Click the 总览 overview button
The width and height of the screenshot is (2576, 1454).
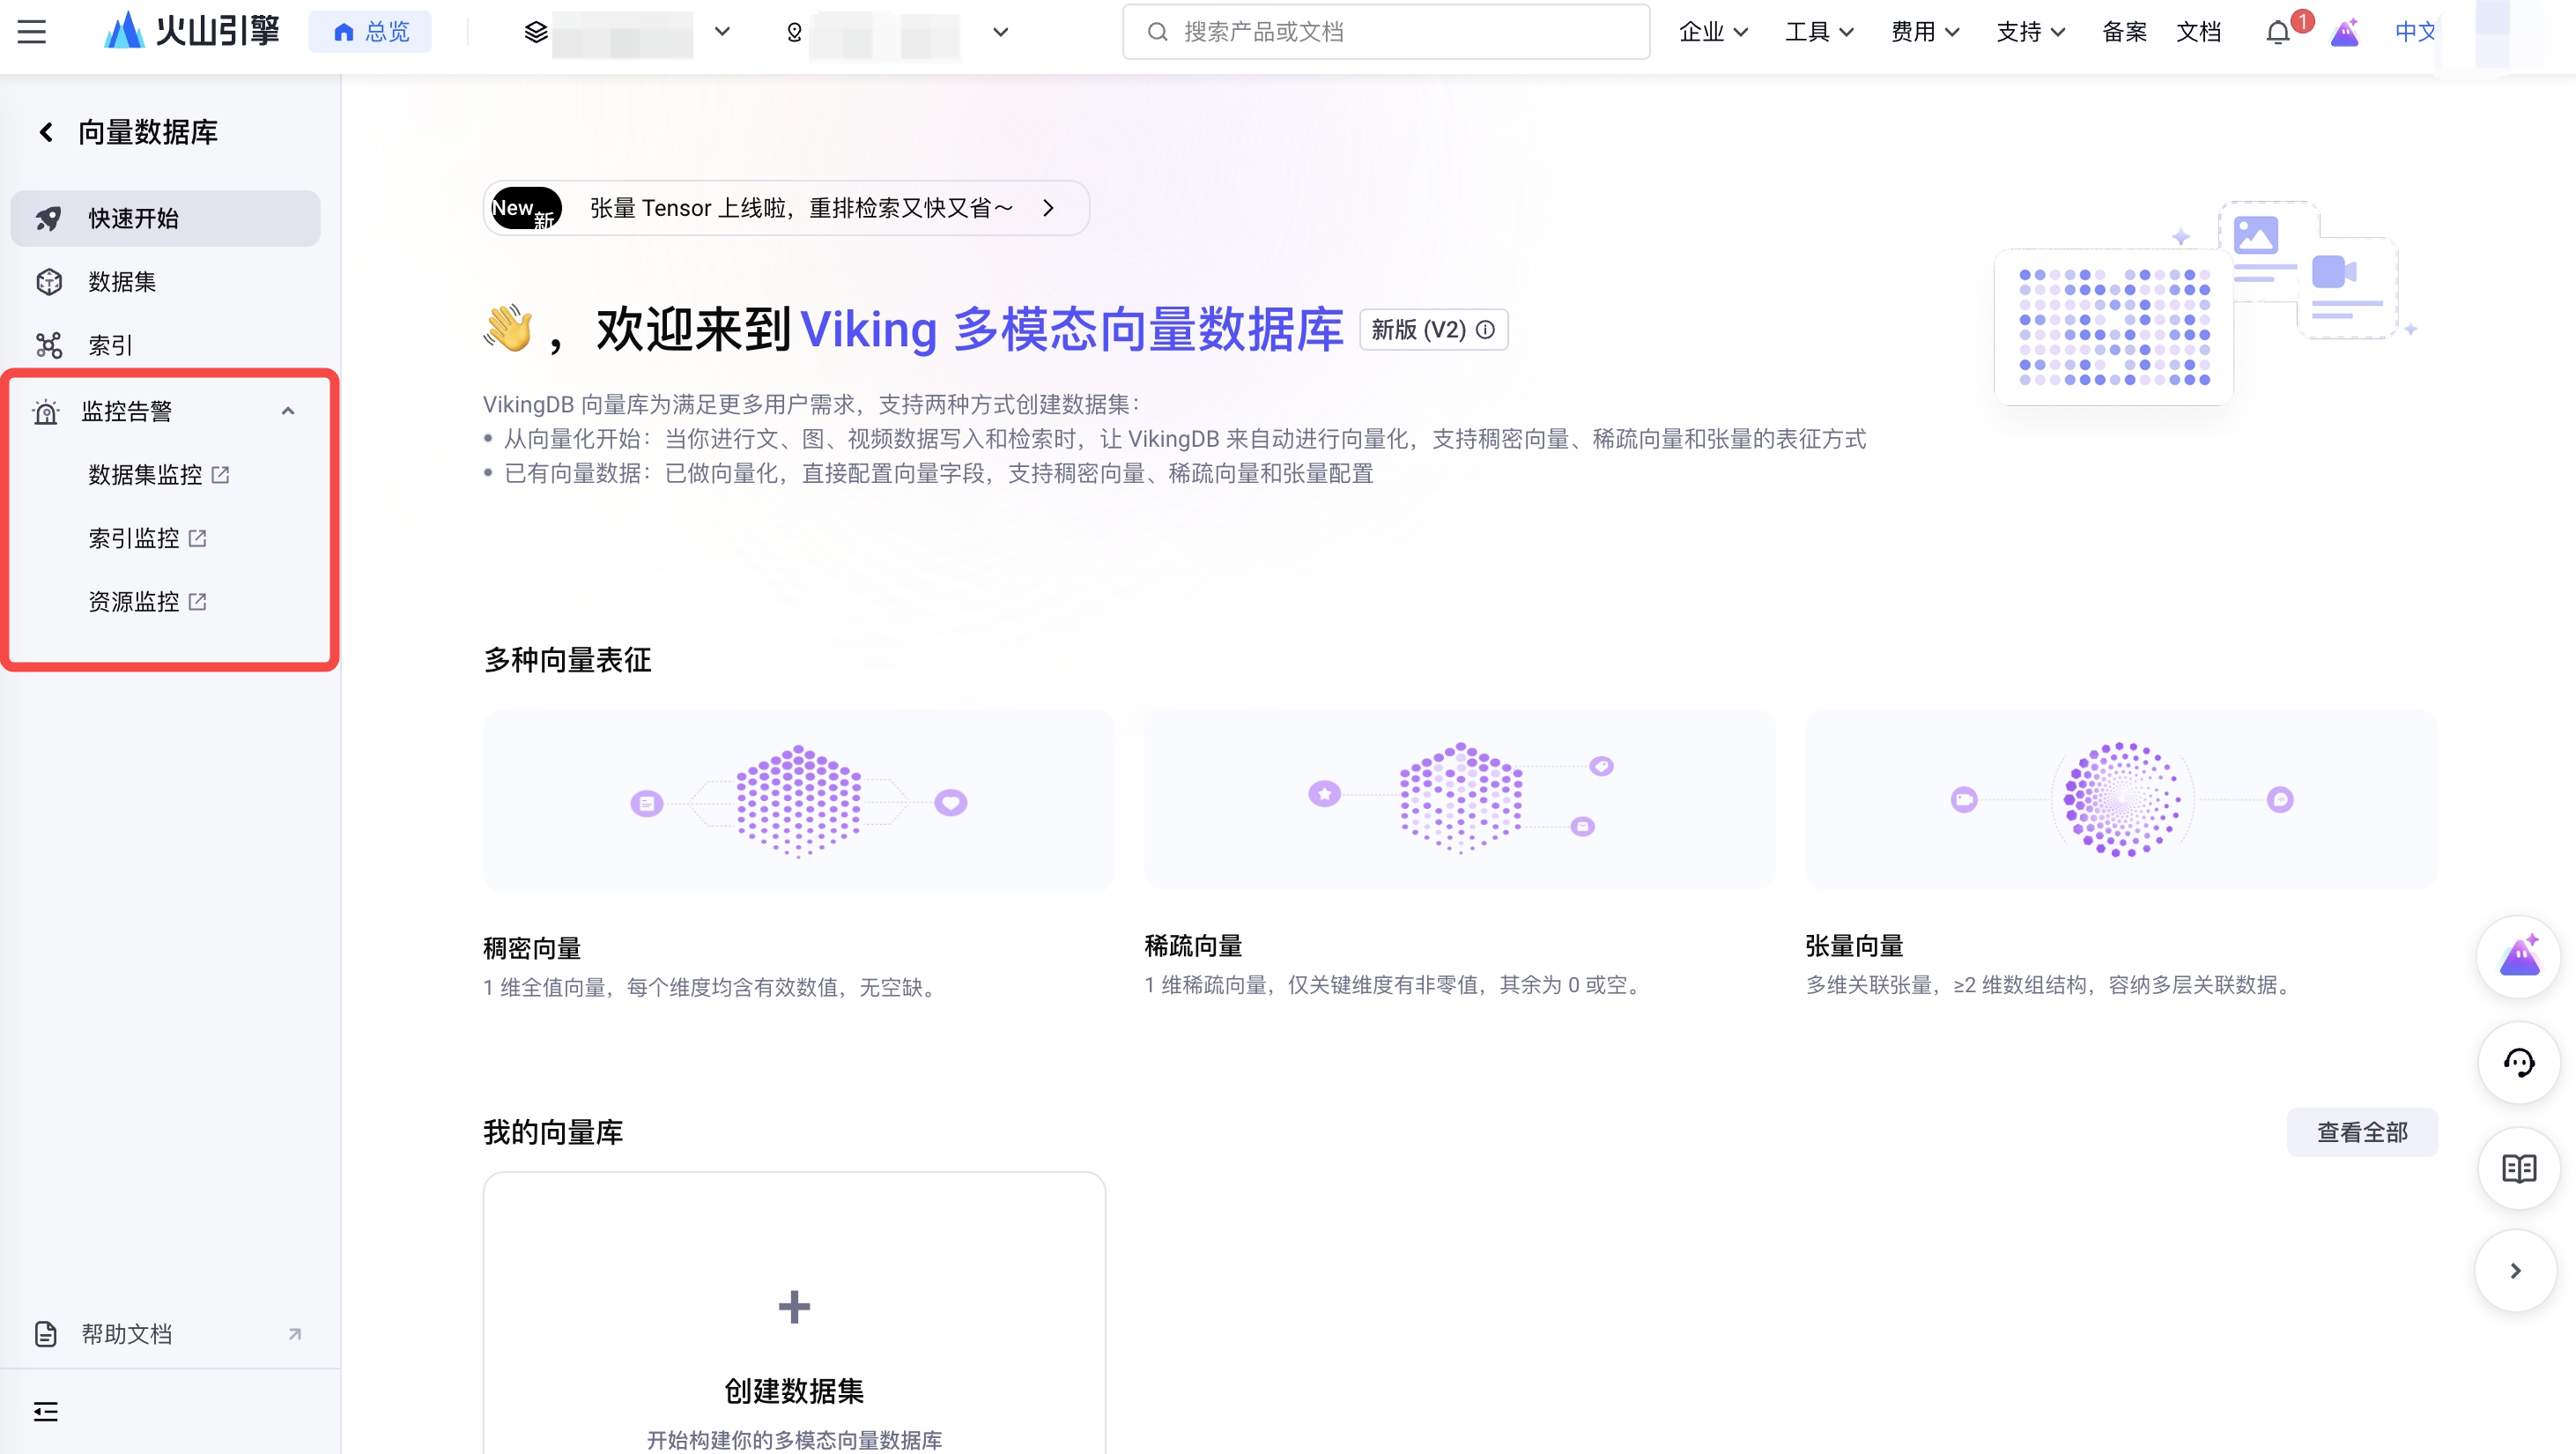pyautogui.click(x=370, y=32)
